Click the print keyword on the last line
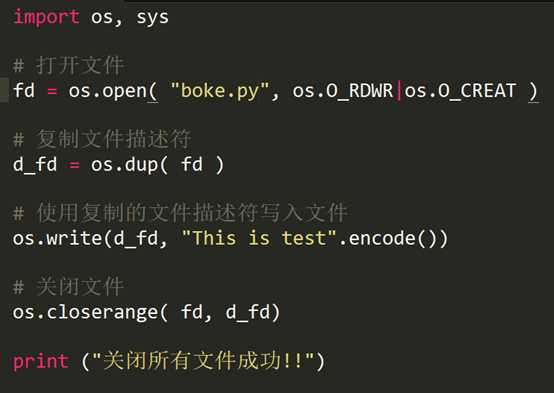The height and width of the screenshot is (393, 554). tap(41, 362)
